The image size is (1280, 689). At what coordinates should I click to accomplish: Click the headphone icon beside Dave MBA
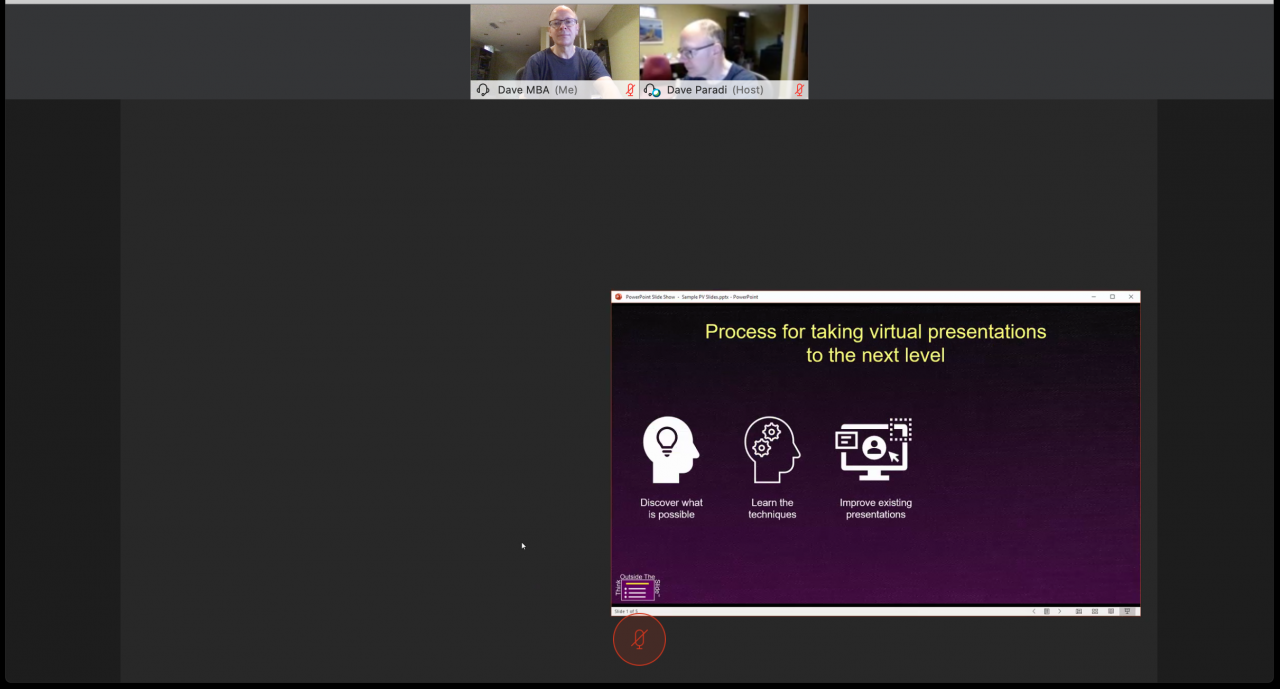[x=483, y=90]
